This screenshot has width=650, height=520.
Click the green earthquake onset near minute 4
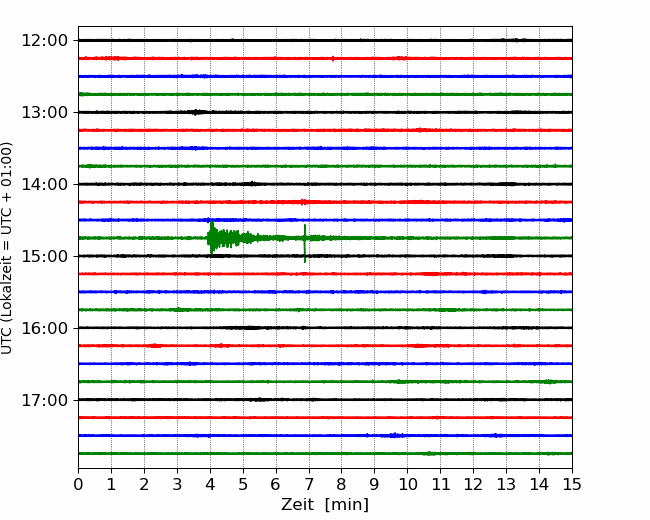[211, 238]
